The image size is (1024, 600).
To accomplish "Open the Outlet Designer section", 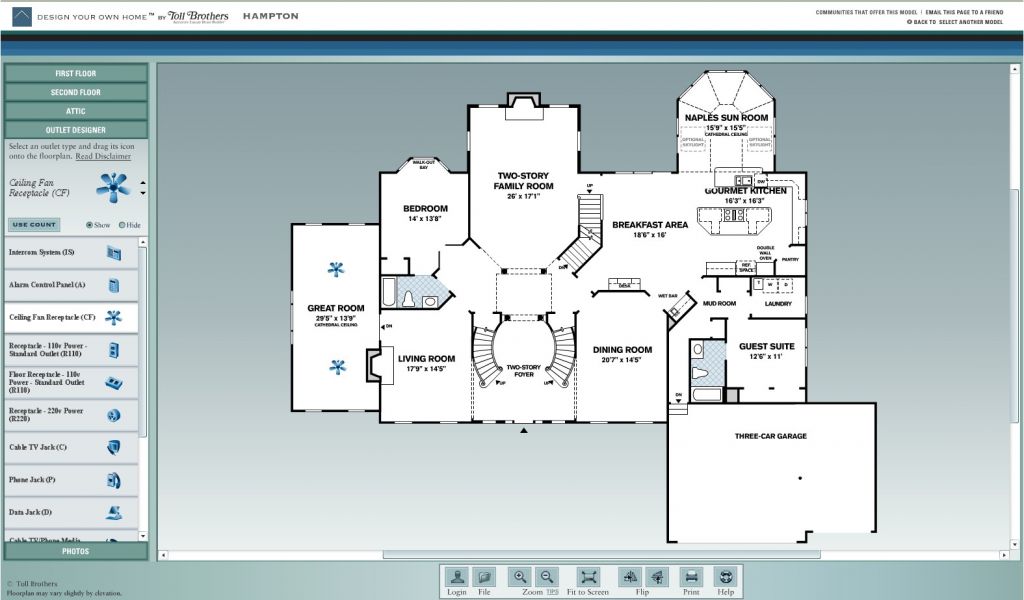I will pos(76,130).
